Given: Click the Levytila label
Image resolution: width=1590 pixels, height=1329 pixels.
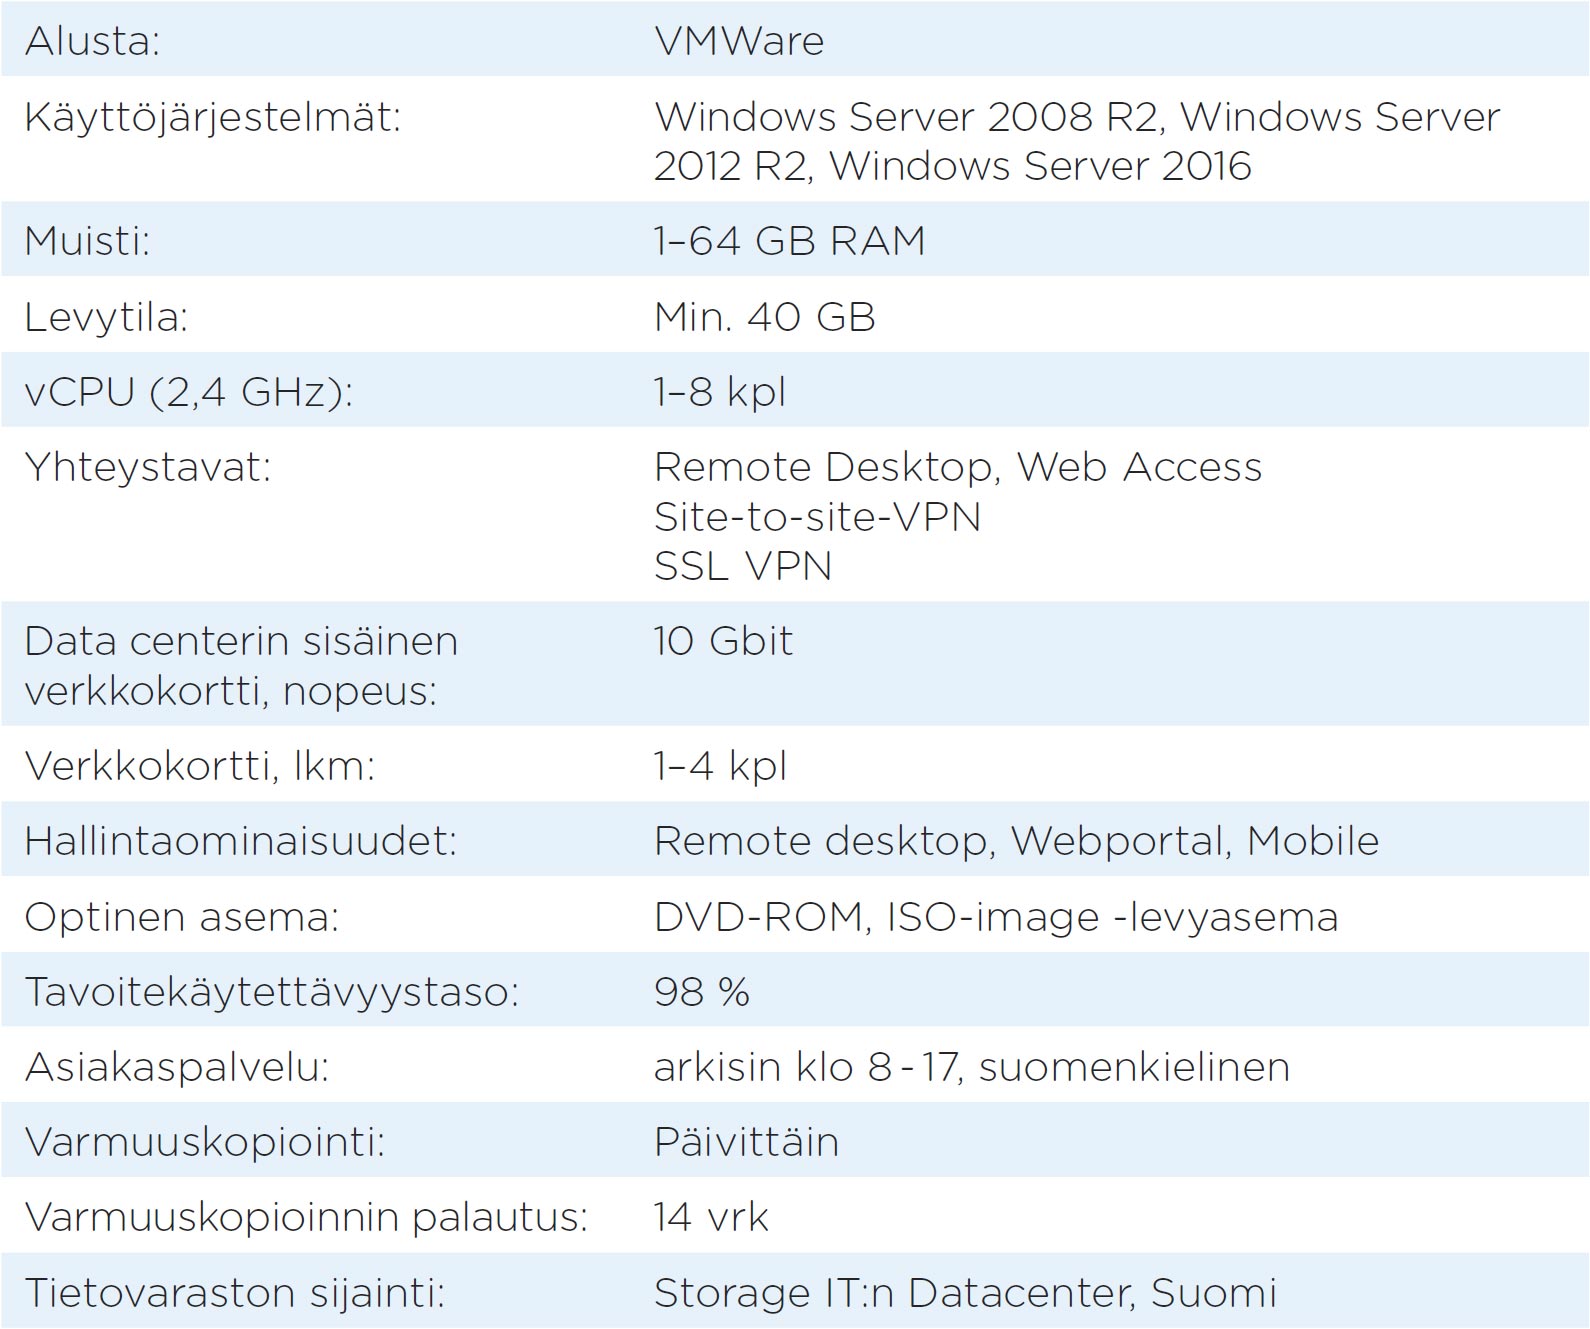Looking at the screenshot, I should [106, 317].
